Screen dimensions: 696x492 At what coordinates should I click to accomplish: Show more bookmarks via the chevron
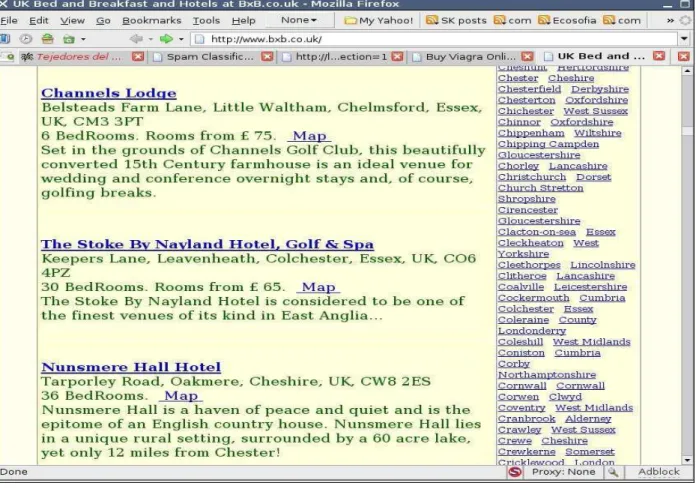tap(670, 20)
